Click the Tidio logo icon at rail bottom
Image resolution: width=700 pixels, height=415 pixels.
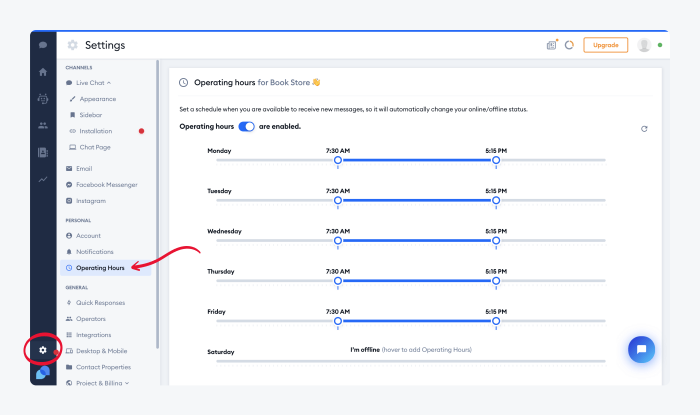(x=43, y=372)
